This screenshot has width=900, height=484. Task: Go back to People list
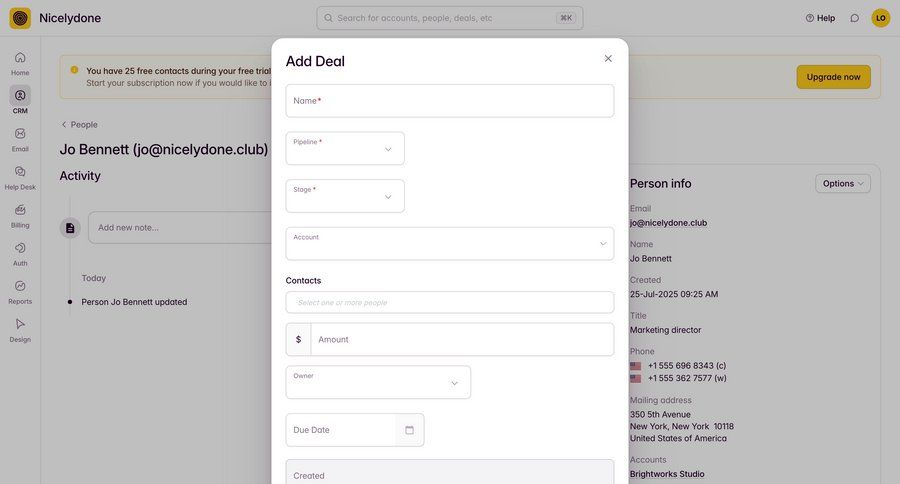(x=79, y=125)
